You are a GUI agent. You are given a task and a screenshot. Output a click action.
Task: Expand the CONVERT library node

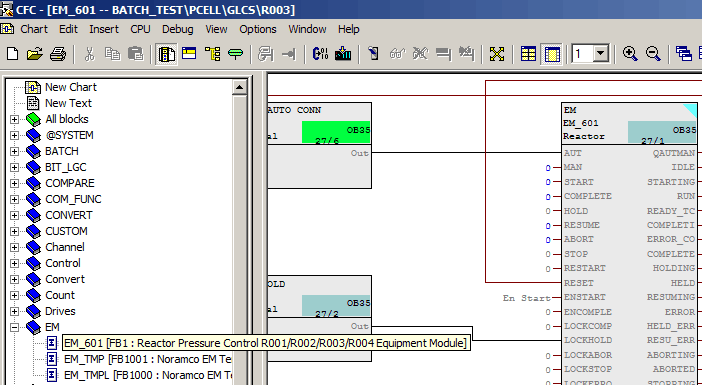click(14, 215)
